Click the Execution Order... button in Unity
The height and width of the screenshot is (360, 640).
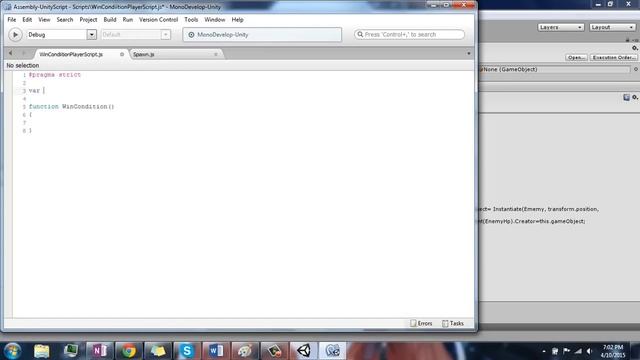point(613,58)
